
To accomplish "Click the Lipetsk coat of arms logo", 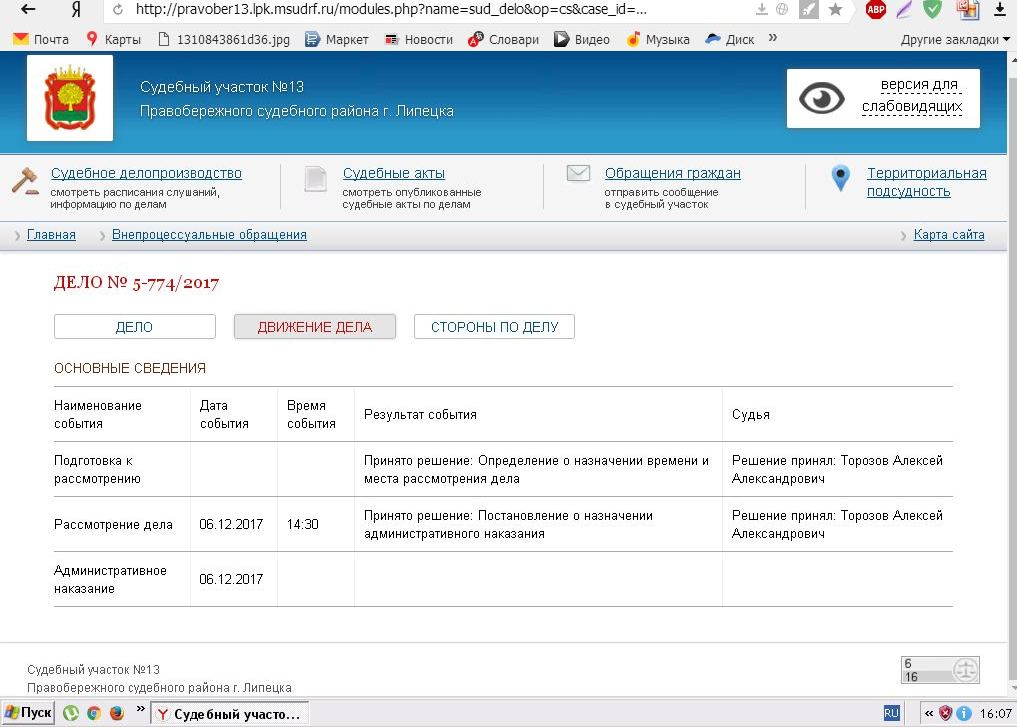I will click(69, 98).
